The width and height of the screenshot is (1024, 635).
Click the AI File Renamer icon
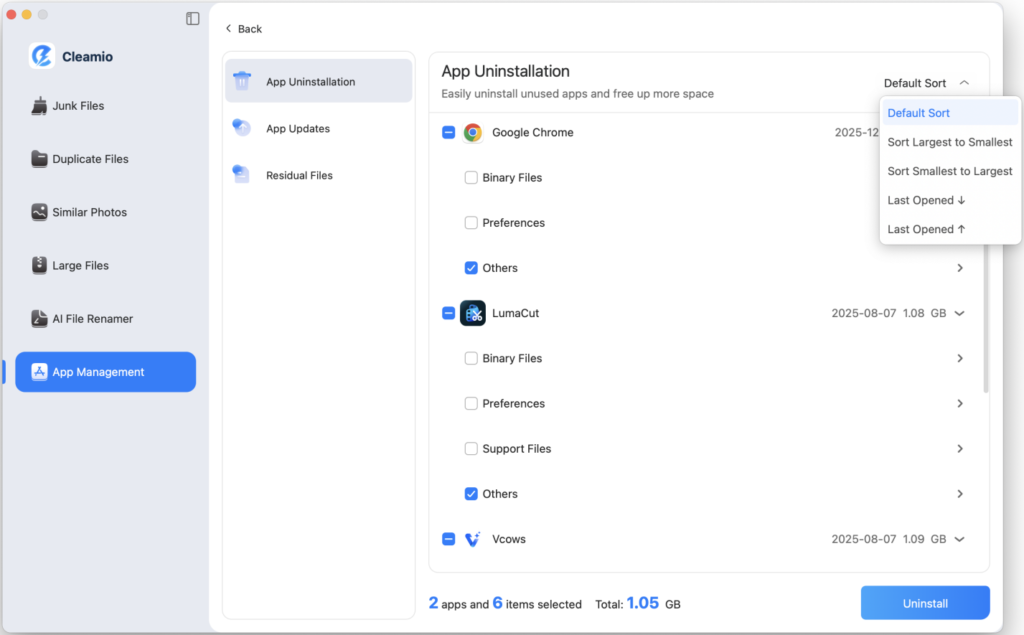pyautogui.click(x=40, y=319)
